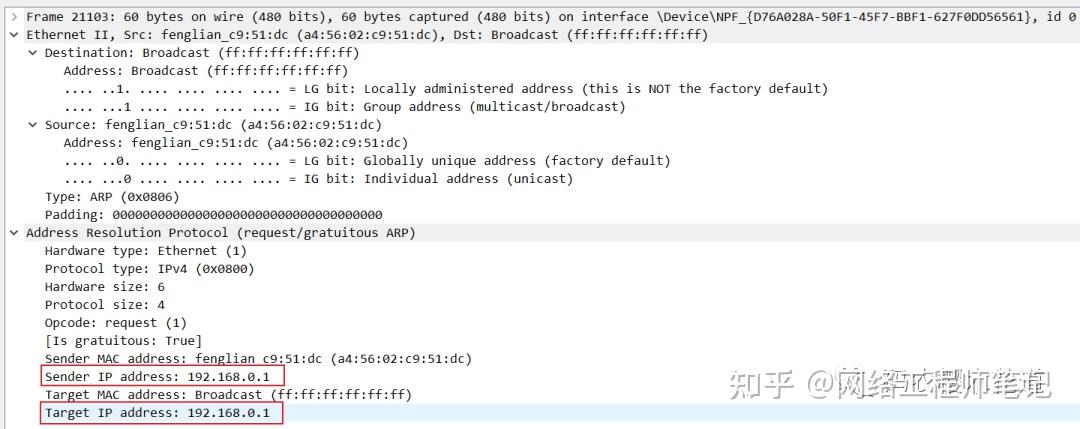The width and height of the screenshot is (1080, 429).
Task: Click the Padding zeros field
Action: point(213,215)
